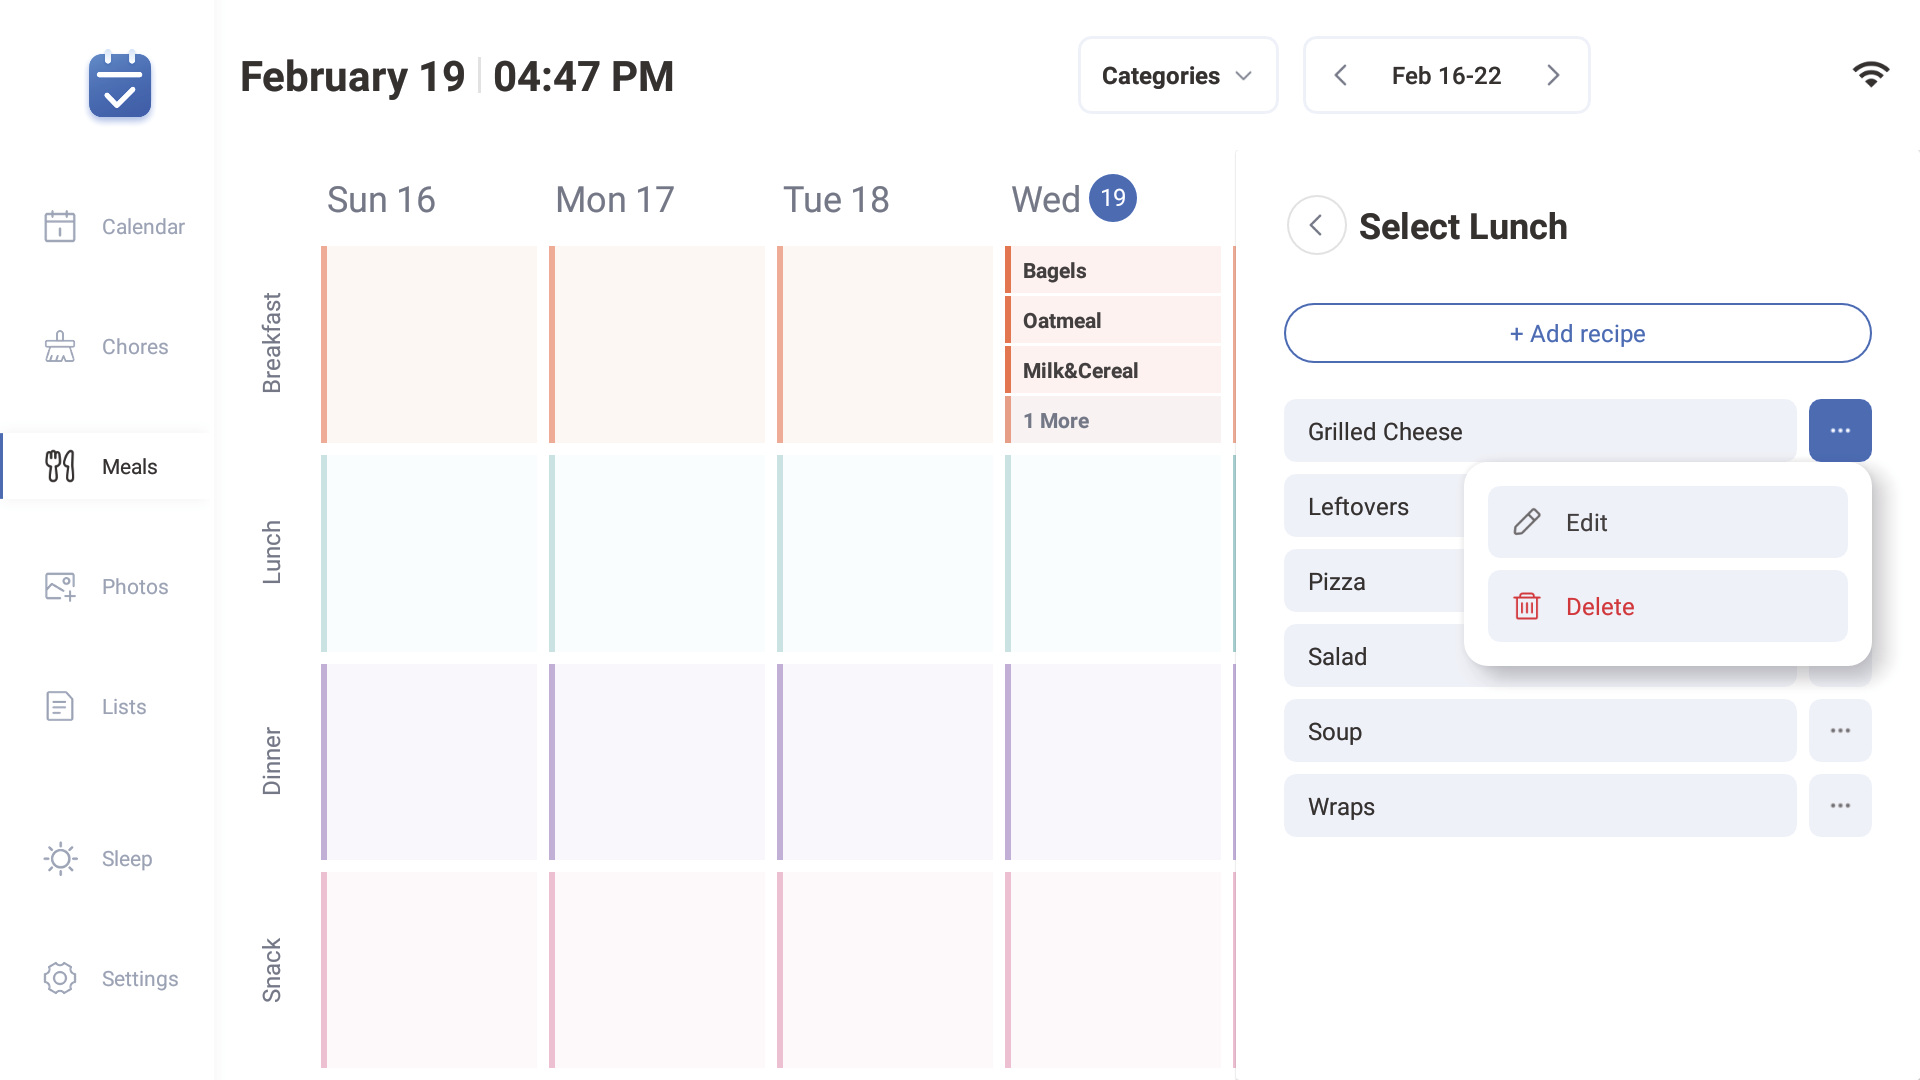Viewport: 1920px width, 1080px height.
Task: Go to the previous week
Action: 1341,76
